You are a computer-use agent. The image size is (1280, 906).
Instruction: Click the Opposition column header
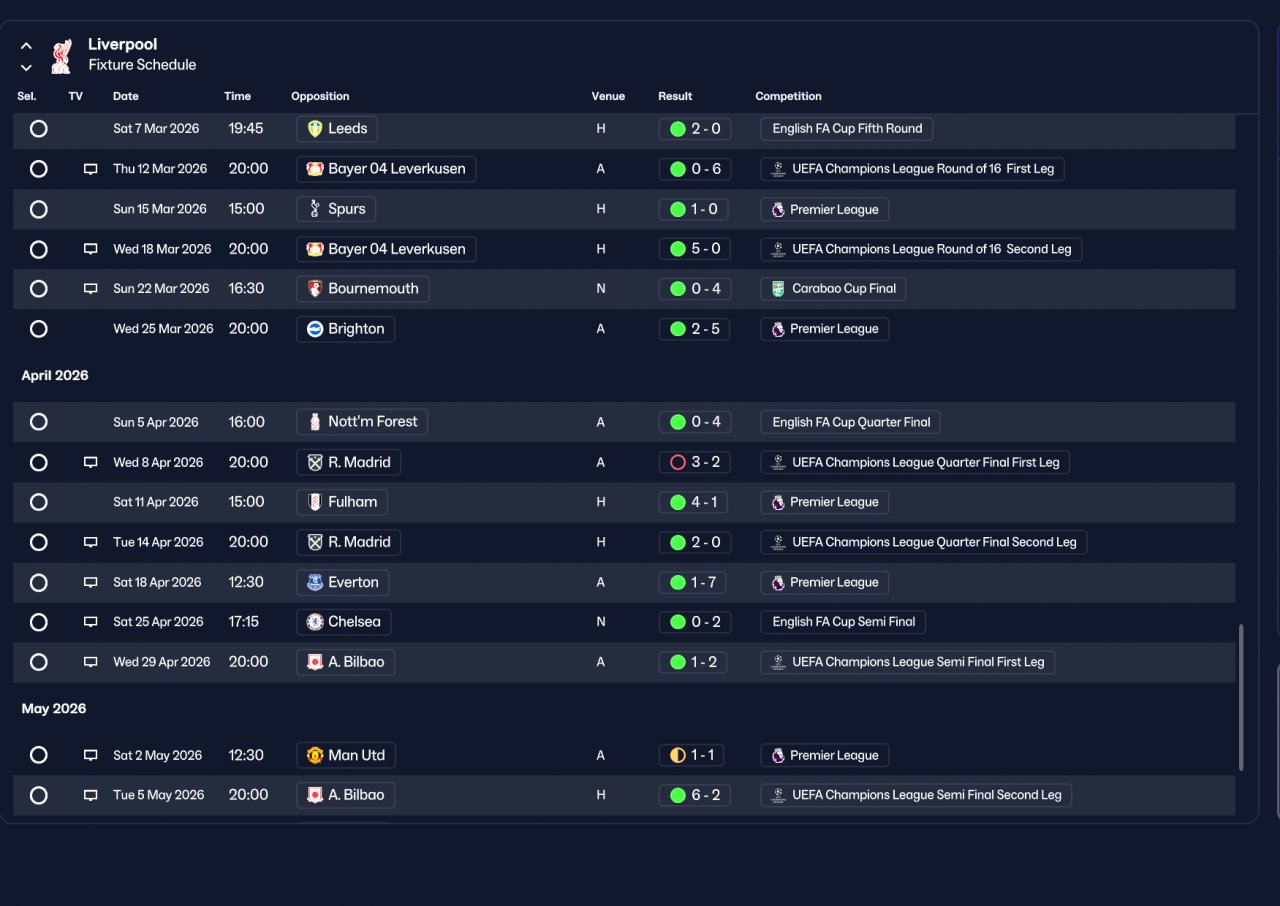pos(320,96)
